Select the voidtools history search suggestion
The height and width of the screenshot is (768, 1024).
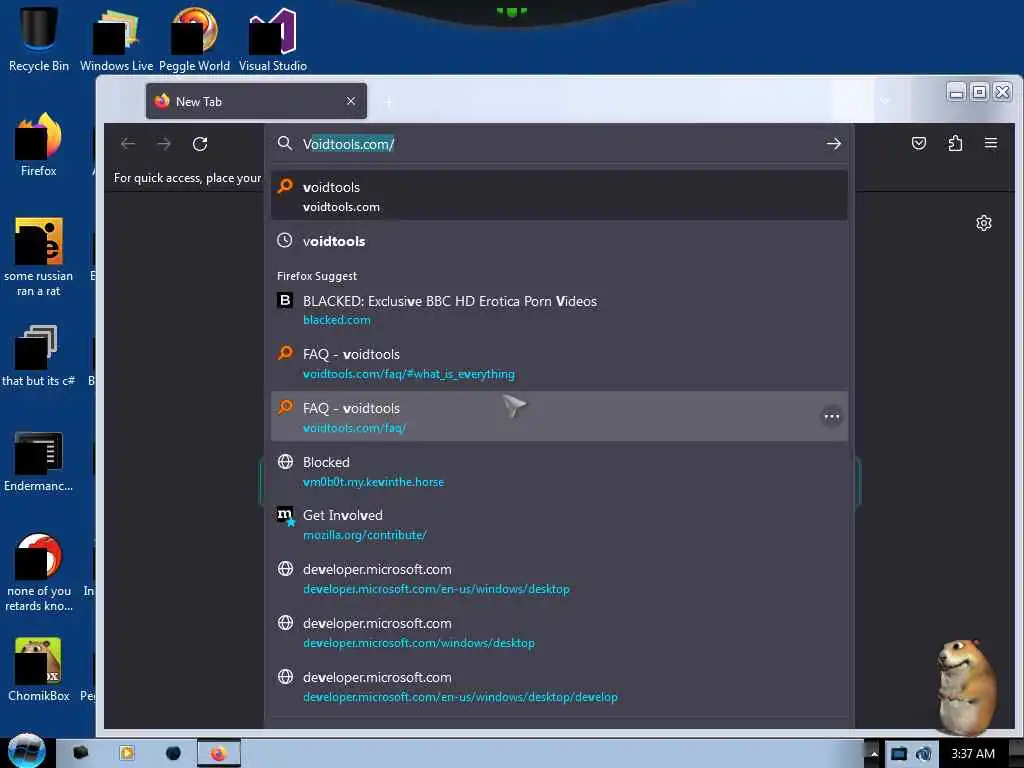tap(559, 241)
